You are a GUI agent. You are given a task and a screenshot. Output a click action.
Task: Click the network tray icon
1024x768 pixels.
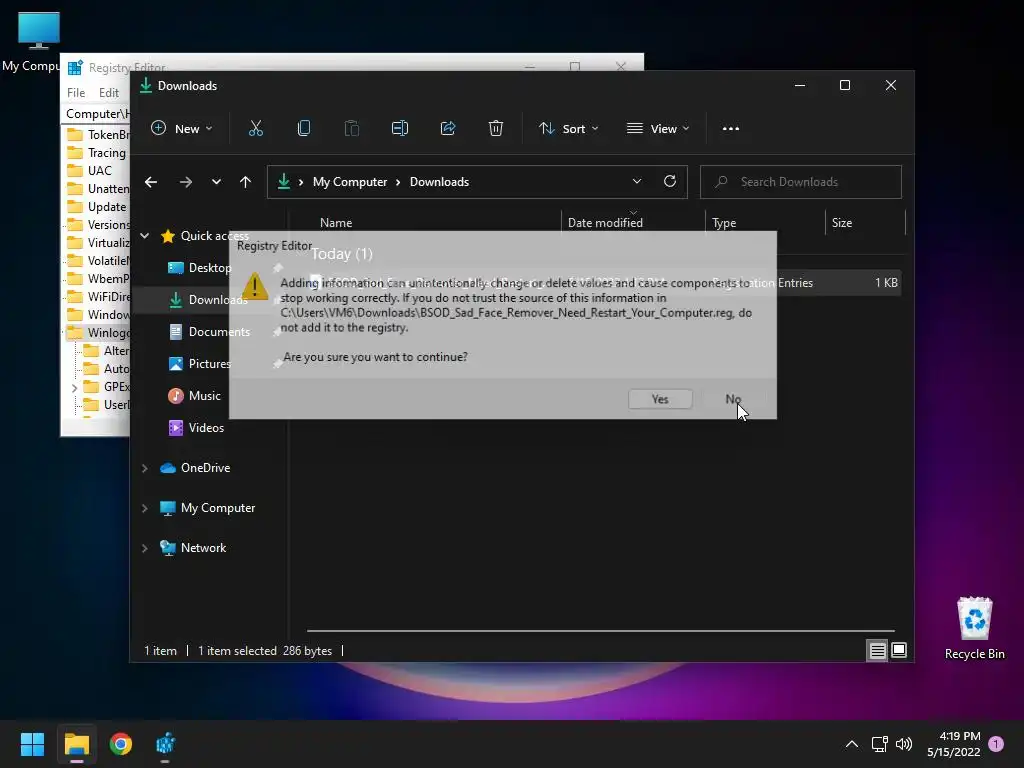tap(879, 744)
